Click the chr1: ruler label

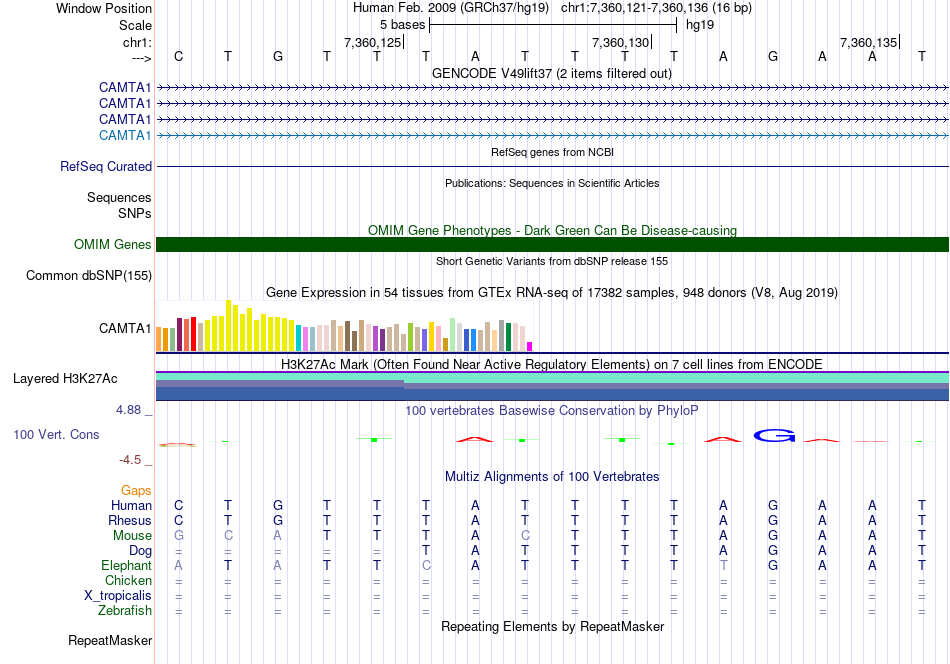tap(137, 42)
